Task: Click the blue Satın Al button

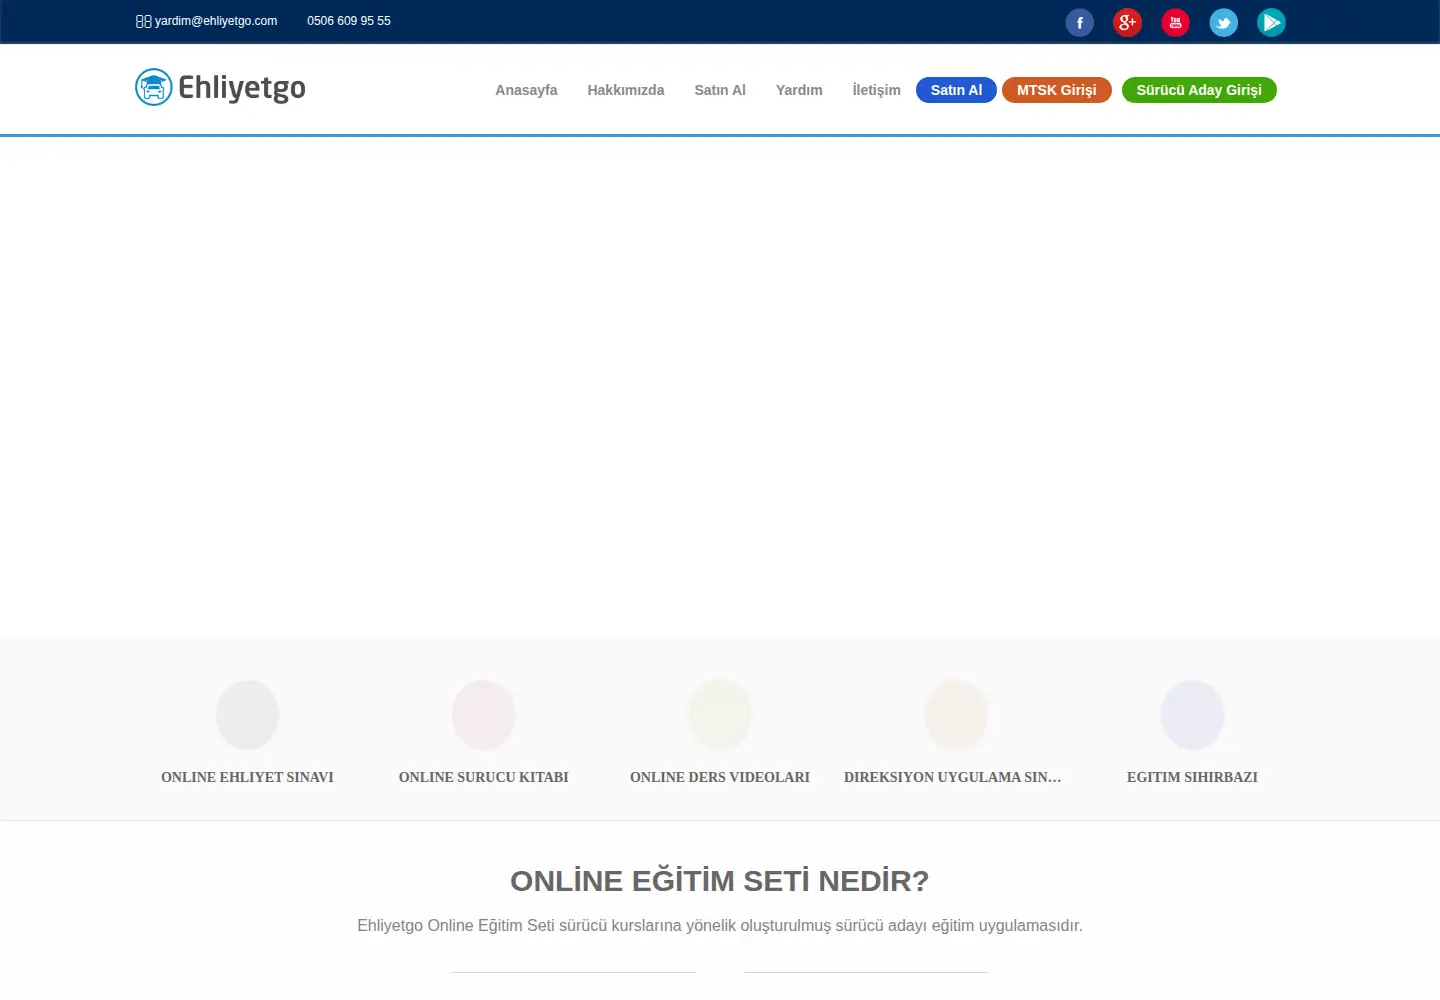Action: pyautogui.click(x=956, y=90)
